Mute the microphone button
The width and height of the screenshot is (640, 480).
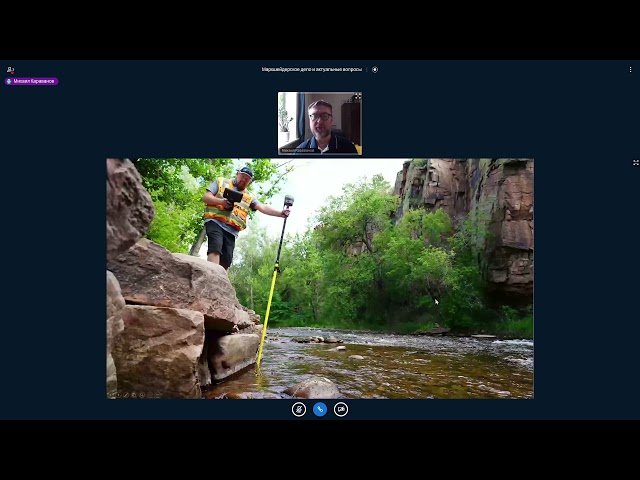[299, 409]
